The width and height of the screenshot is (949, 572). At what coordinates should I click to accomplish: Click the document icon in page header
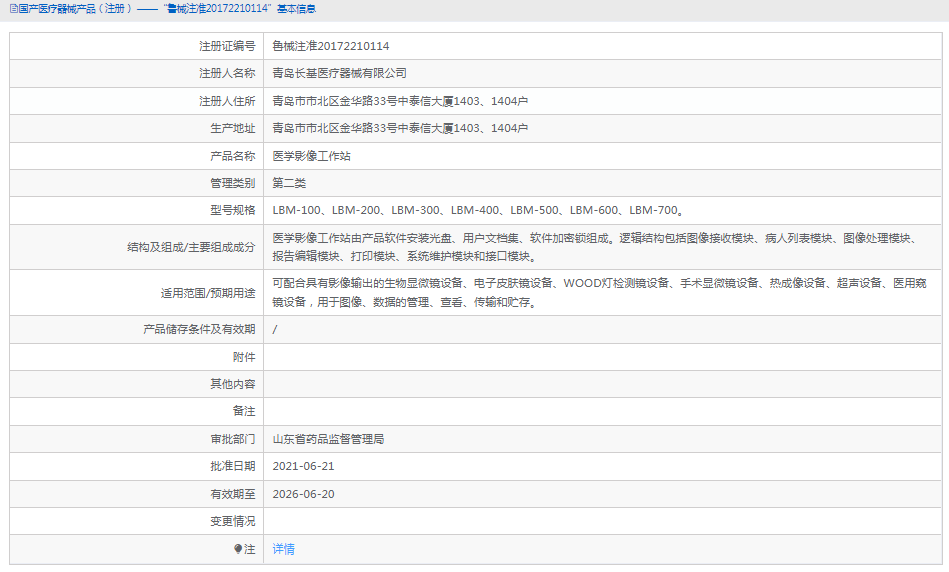click(x=13, y=9)
